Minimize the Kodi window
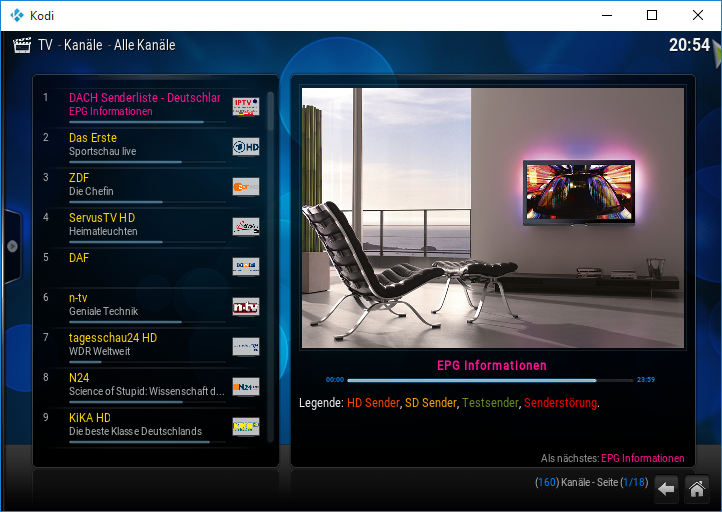This screenshot has width=722, height=512. pos(607,15)
